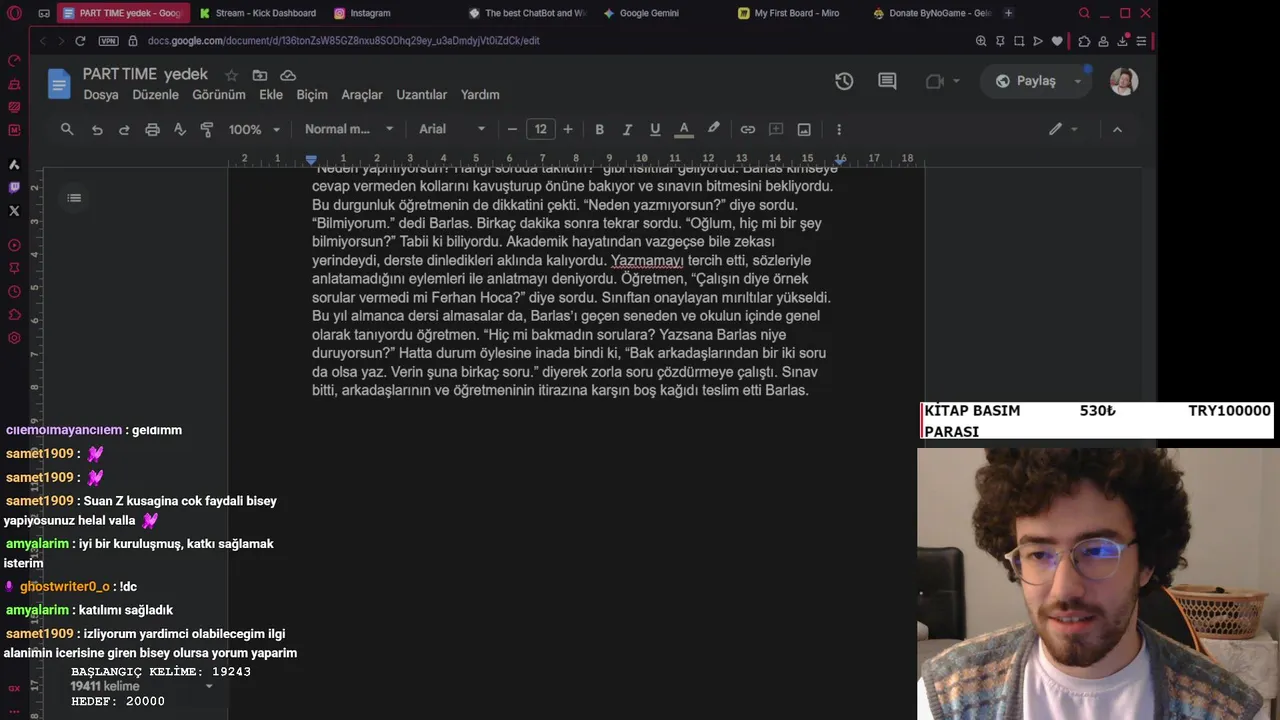
Task: Expand the word count dropdown arrow
Action: pyautogui.click(x=209, y=687)
